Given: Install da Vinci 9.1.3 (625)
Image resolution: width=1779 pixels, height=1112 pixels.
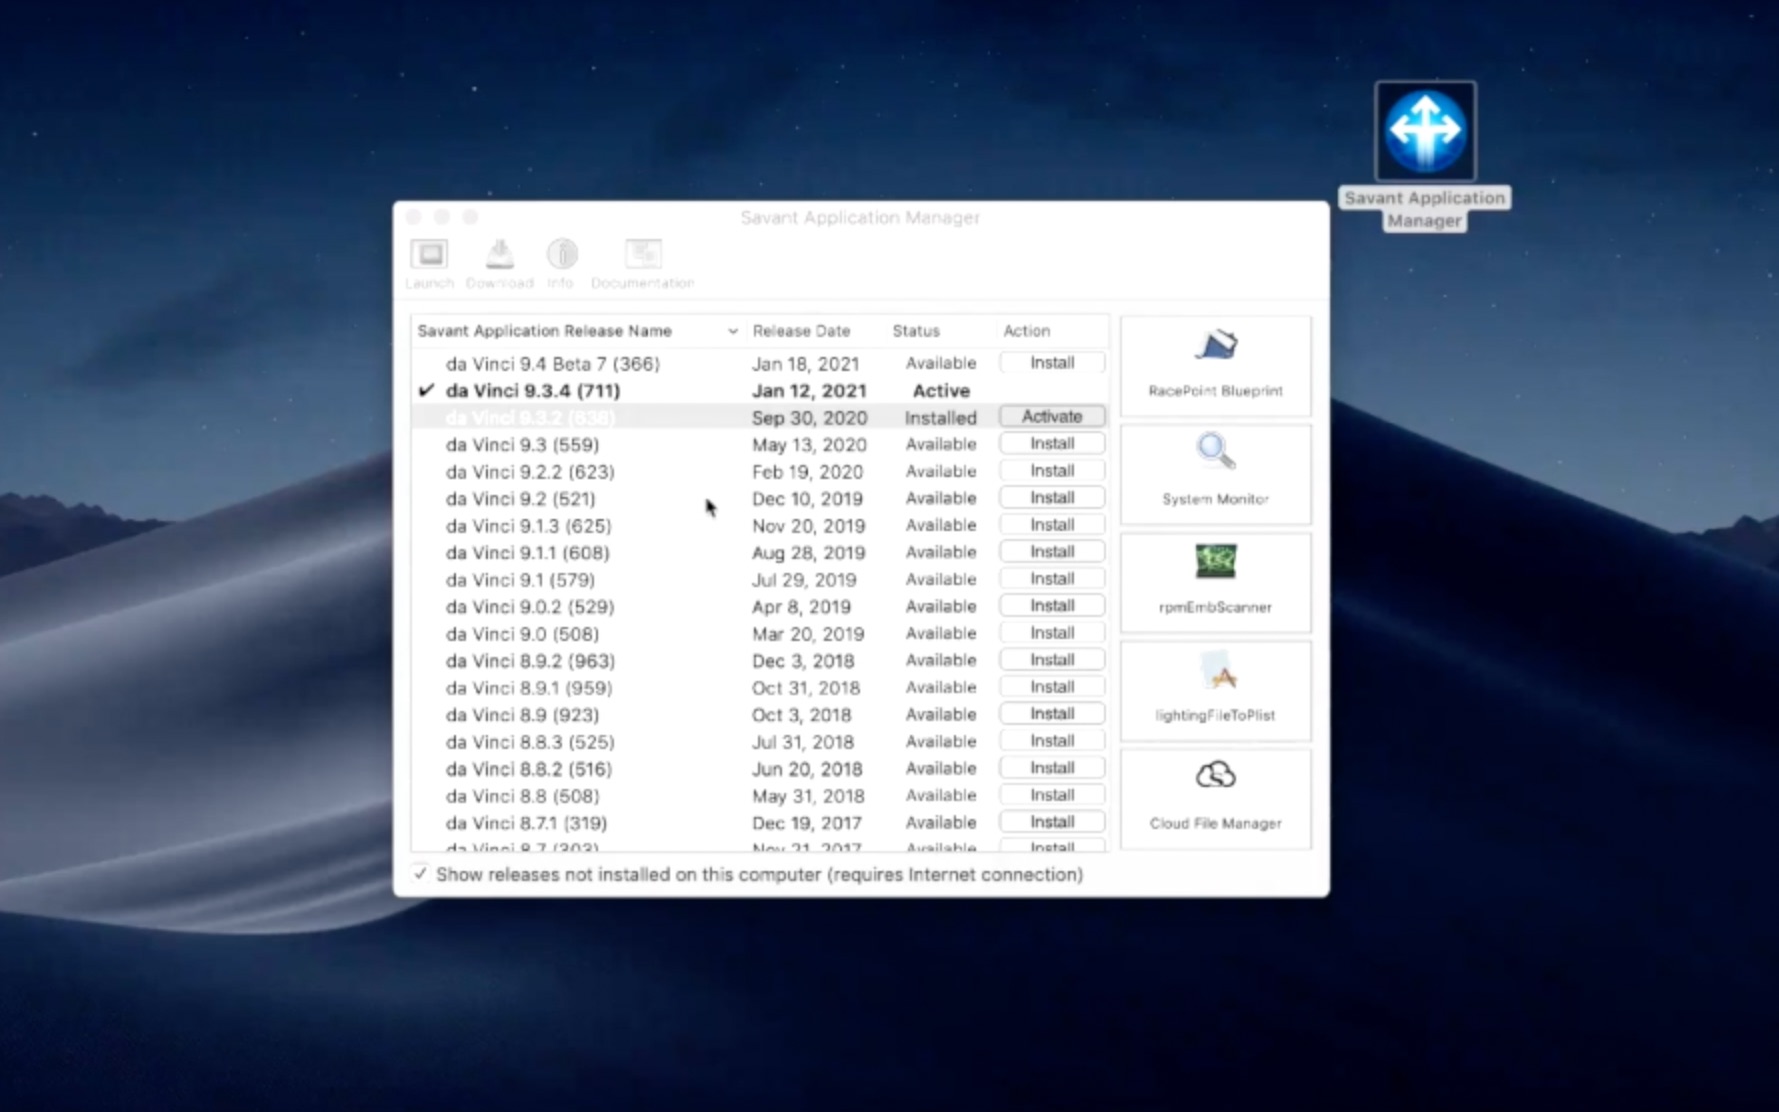Looking at the screenshot, I should point(1052,524).
